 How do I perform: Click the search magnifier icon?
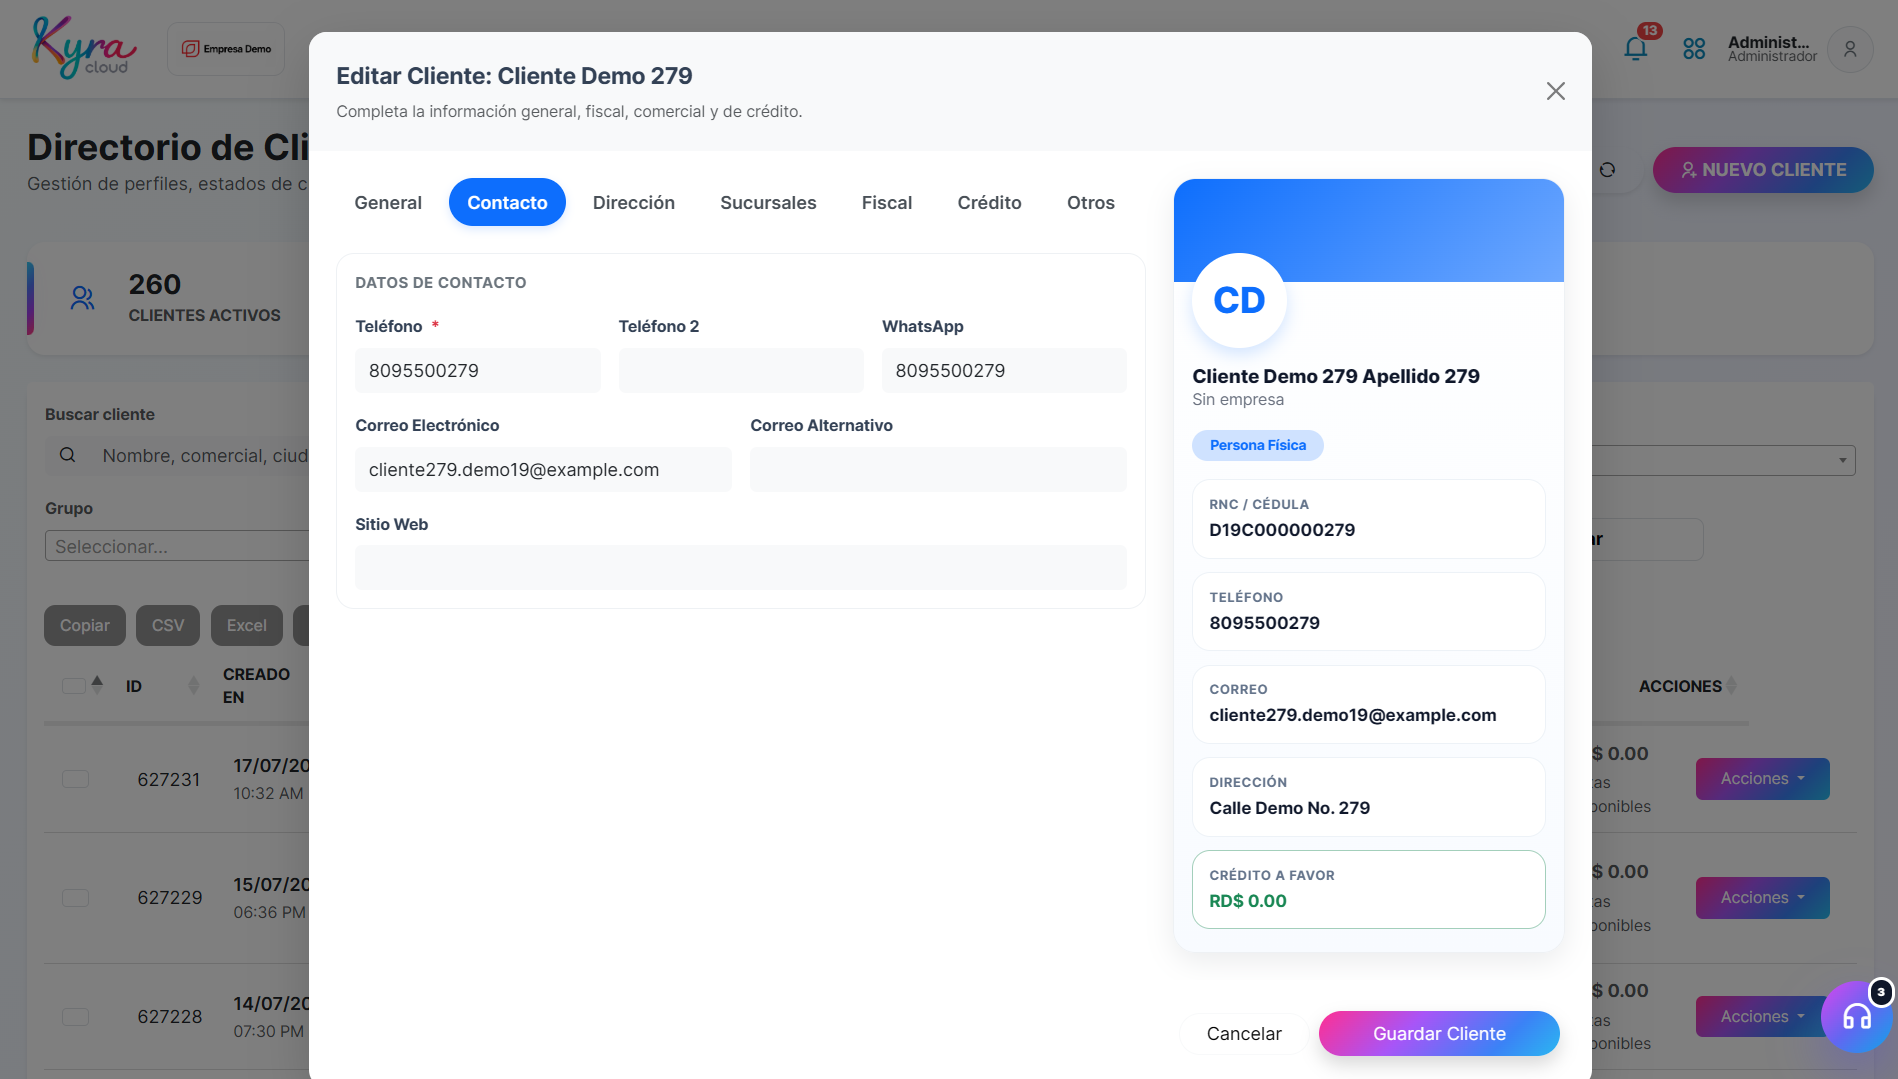pyautogui.click(x=67, y=455)
